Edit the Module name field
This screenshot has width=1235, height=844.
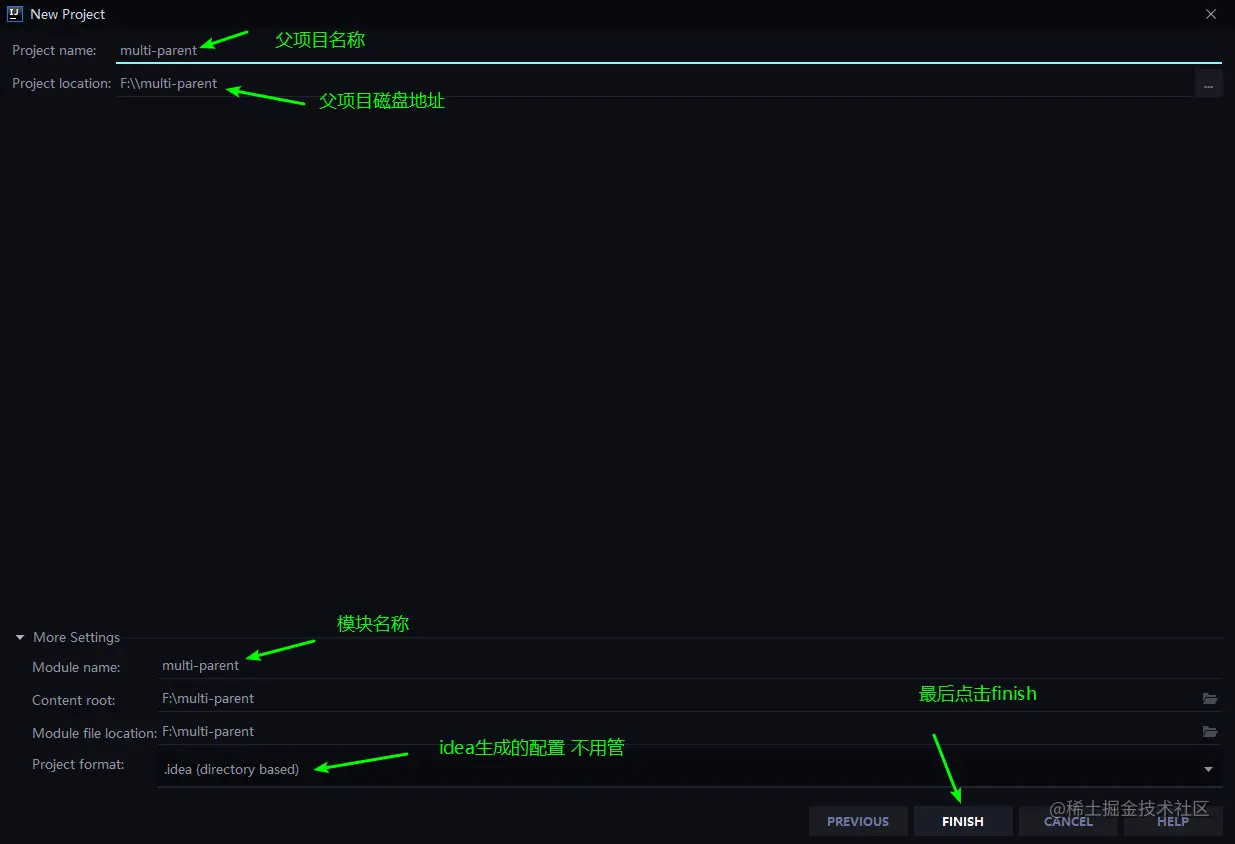(x=689, y=665)
